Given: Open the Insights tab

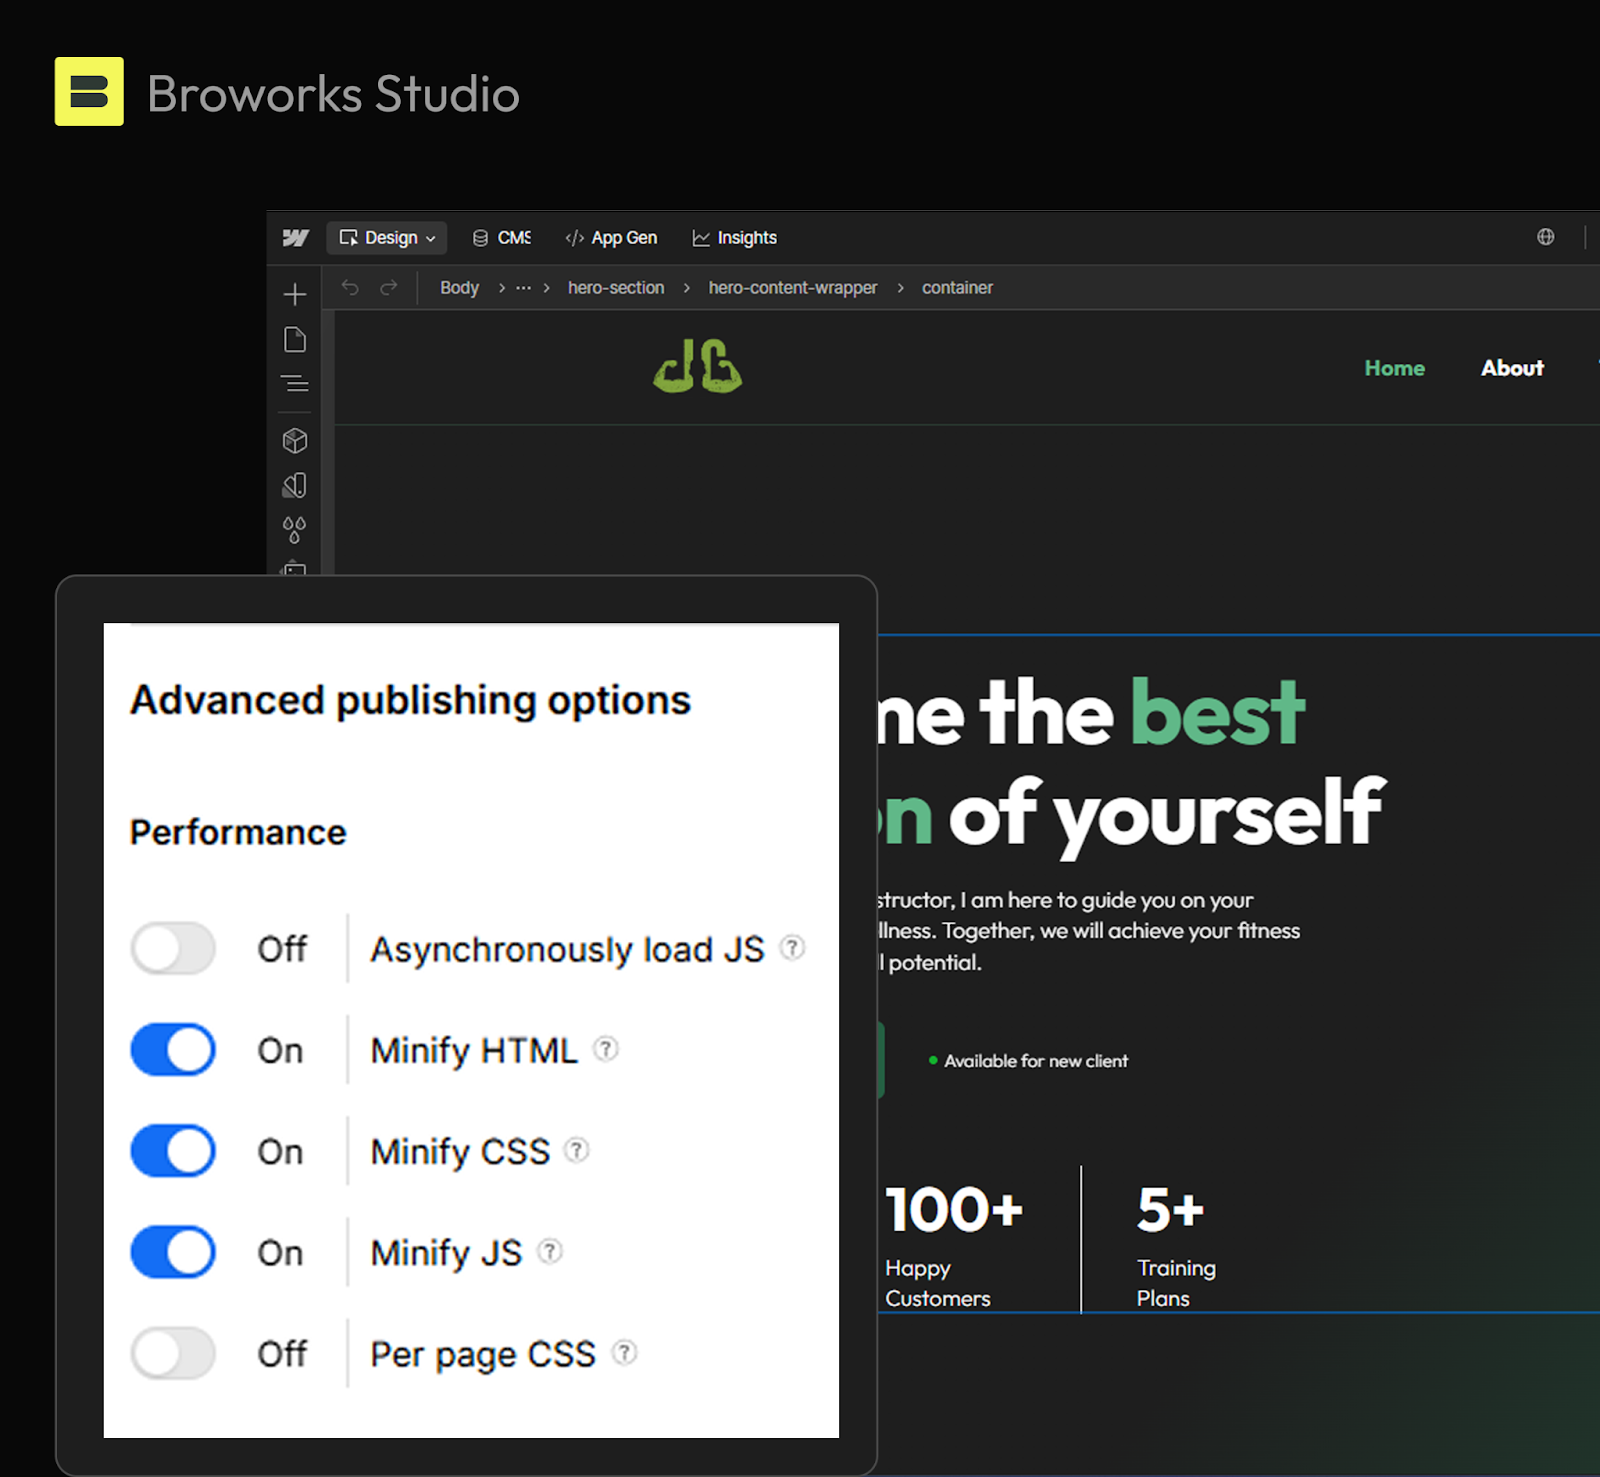Looking at the screenshot, I should (734, 237).
